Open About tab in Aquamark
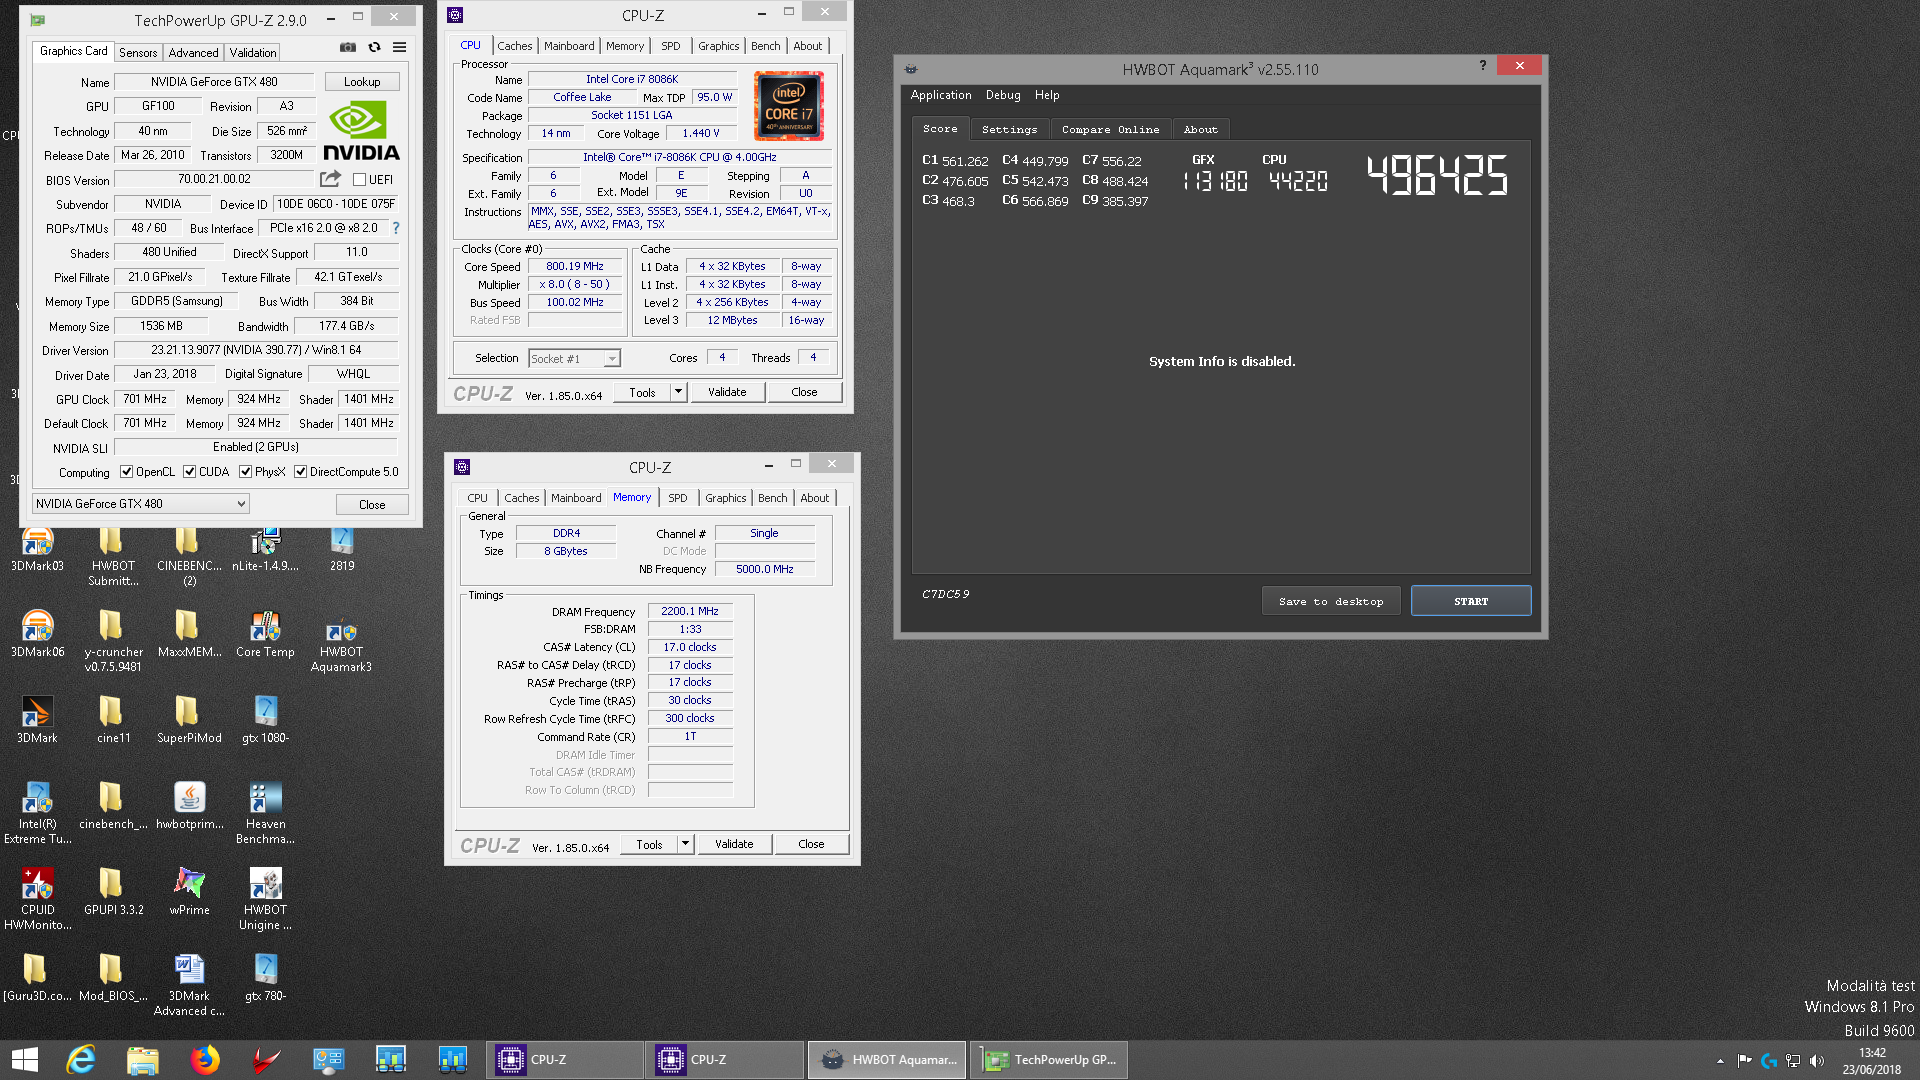 tap(1200, 129)
